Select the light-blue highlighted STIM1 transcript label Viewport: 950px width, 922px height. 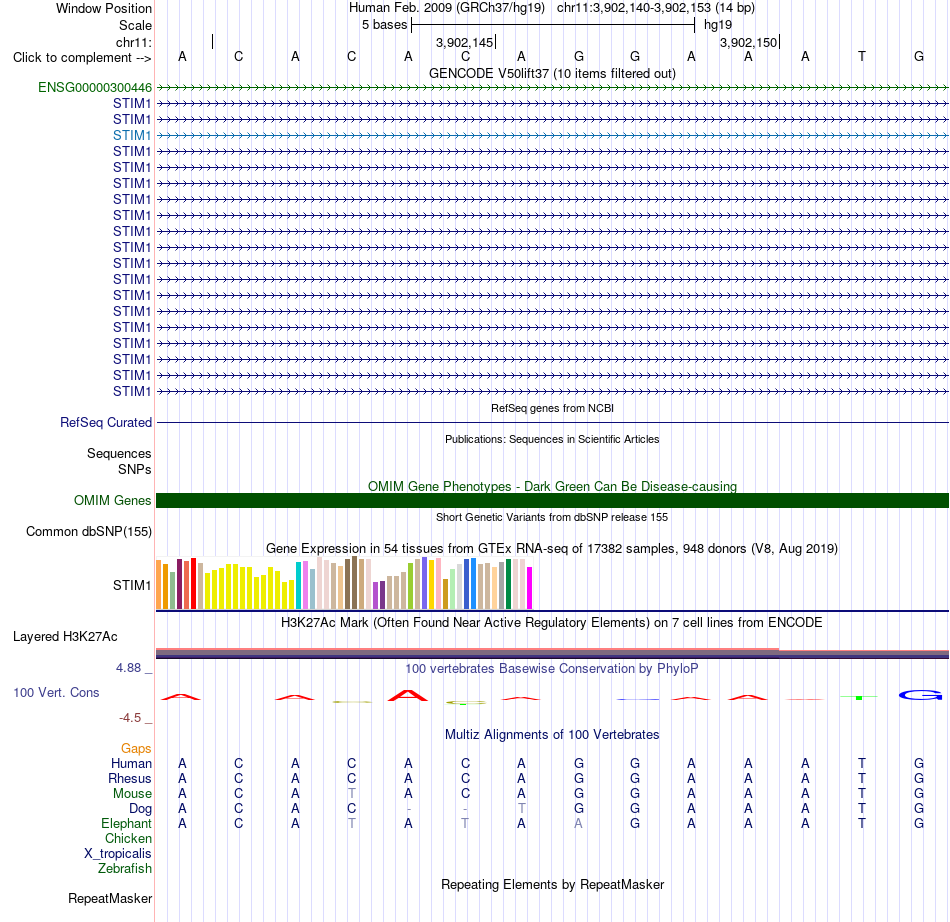[131, 135]
